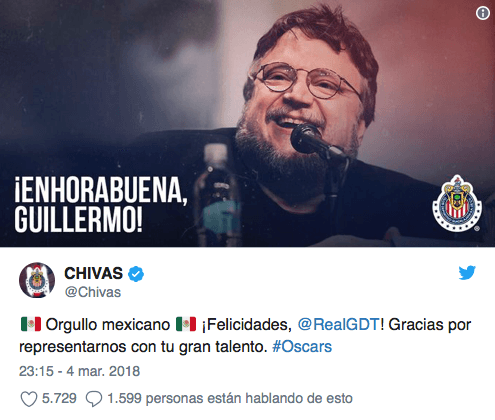The image size is (495, 420).
Task: Click the Chivas crest logo on the photo
Action: 457,204
